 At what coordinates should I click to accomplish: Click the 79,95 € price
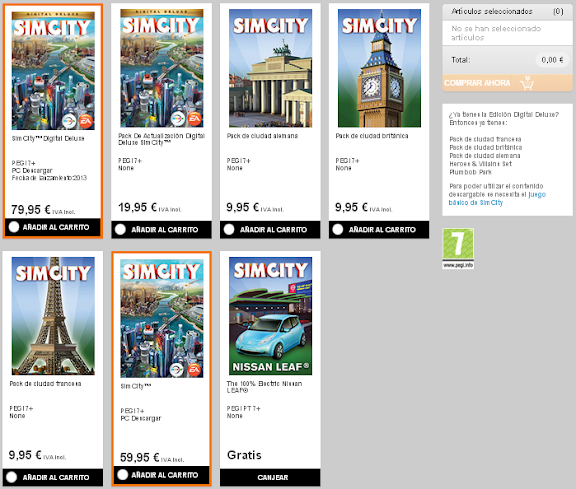(x=31, y=210)
